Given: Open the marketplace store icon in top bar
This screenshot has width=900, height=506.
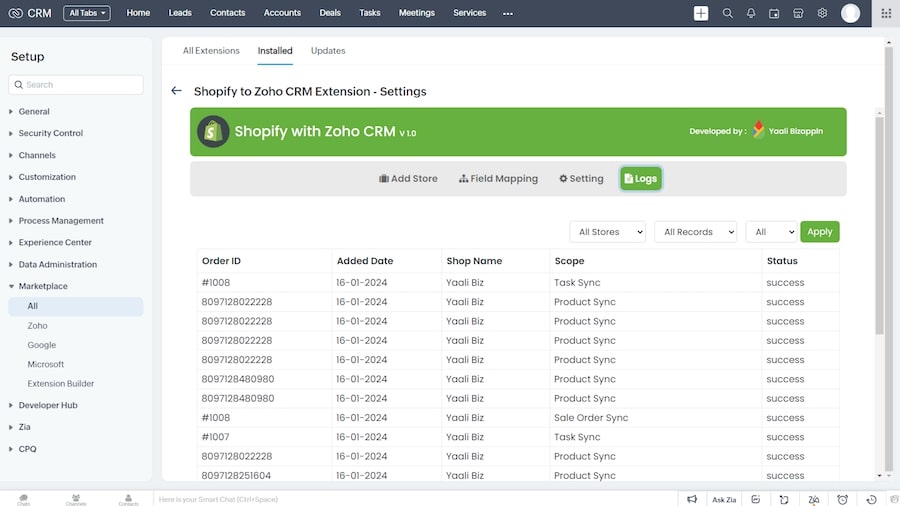Looking at the screenshot, I should click(798, 13).
